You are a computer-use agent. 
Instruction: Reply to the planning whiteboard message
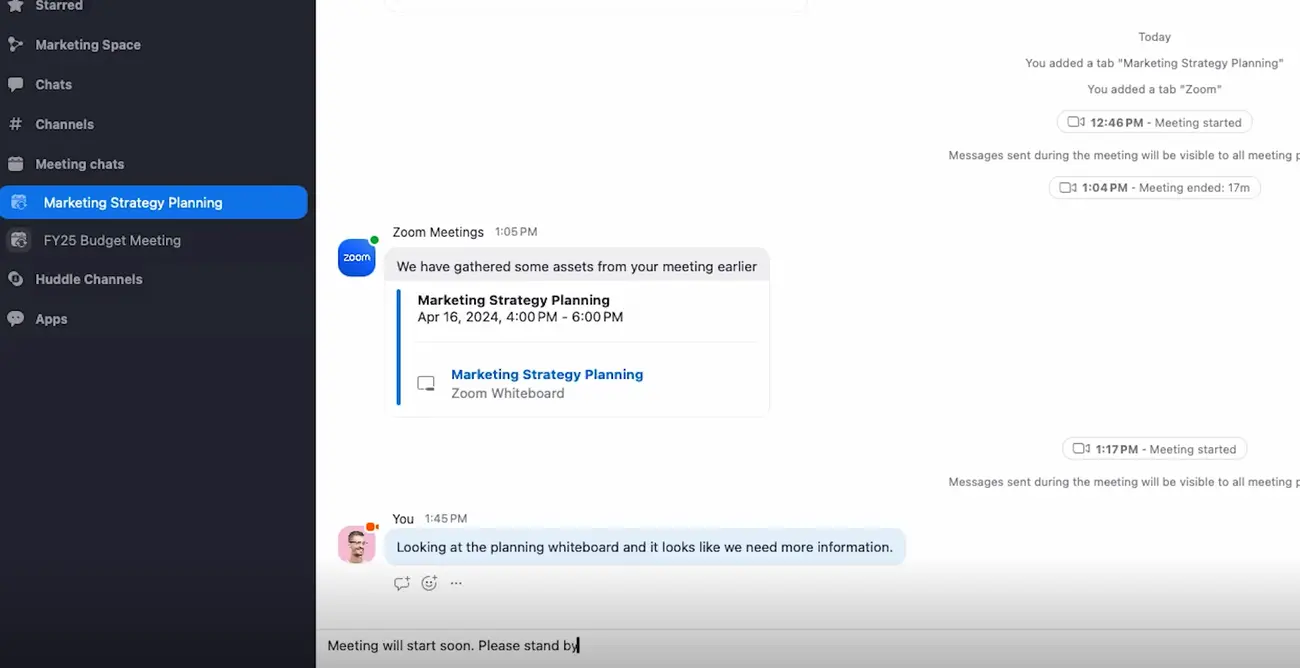(x=402, y=583)
